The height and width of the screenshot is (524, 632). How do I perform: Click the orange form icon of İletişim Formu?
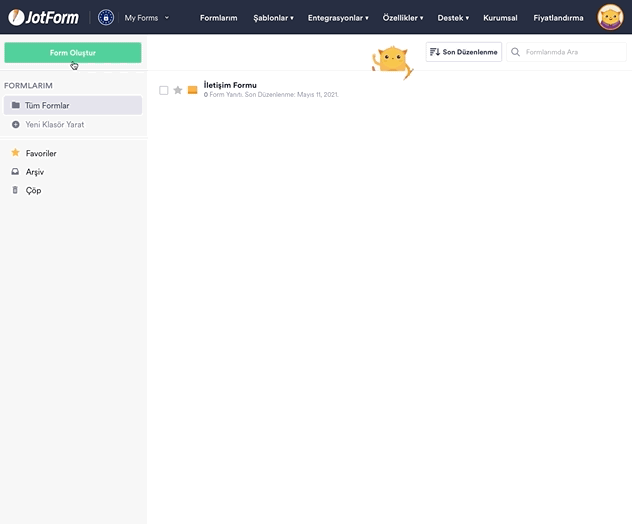(x=193, y=90)
